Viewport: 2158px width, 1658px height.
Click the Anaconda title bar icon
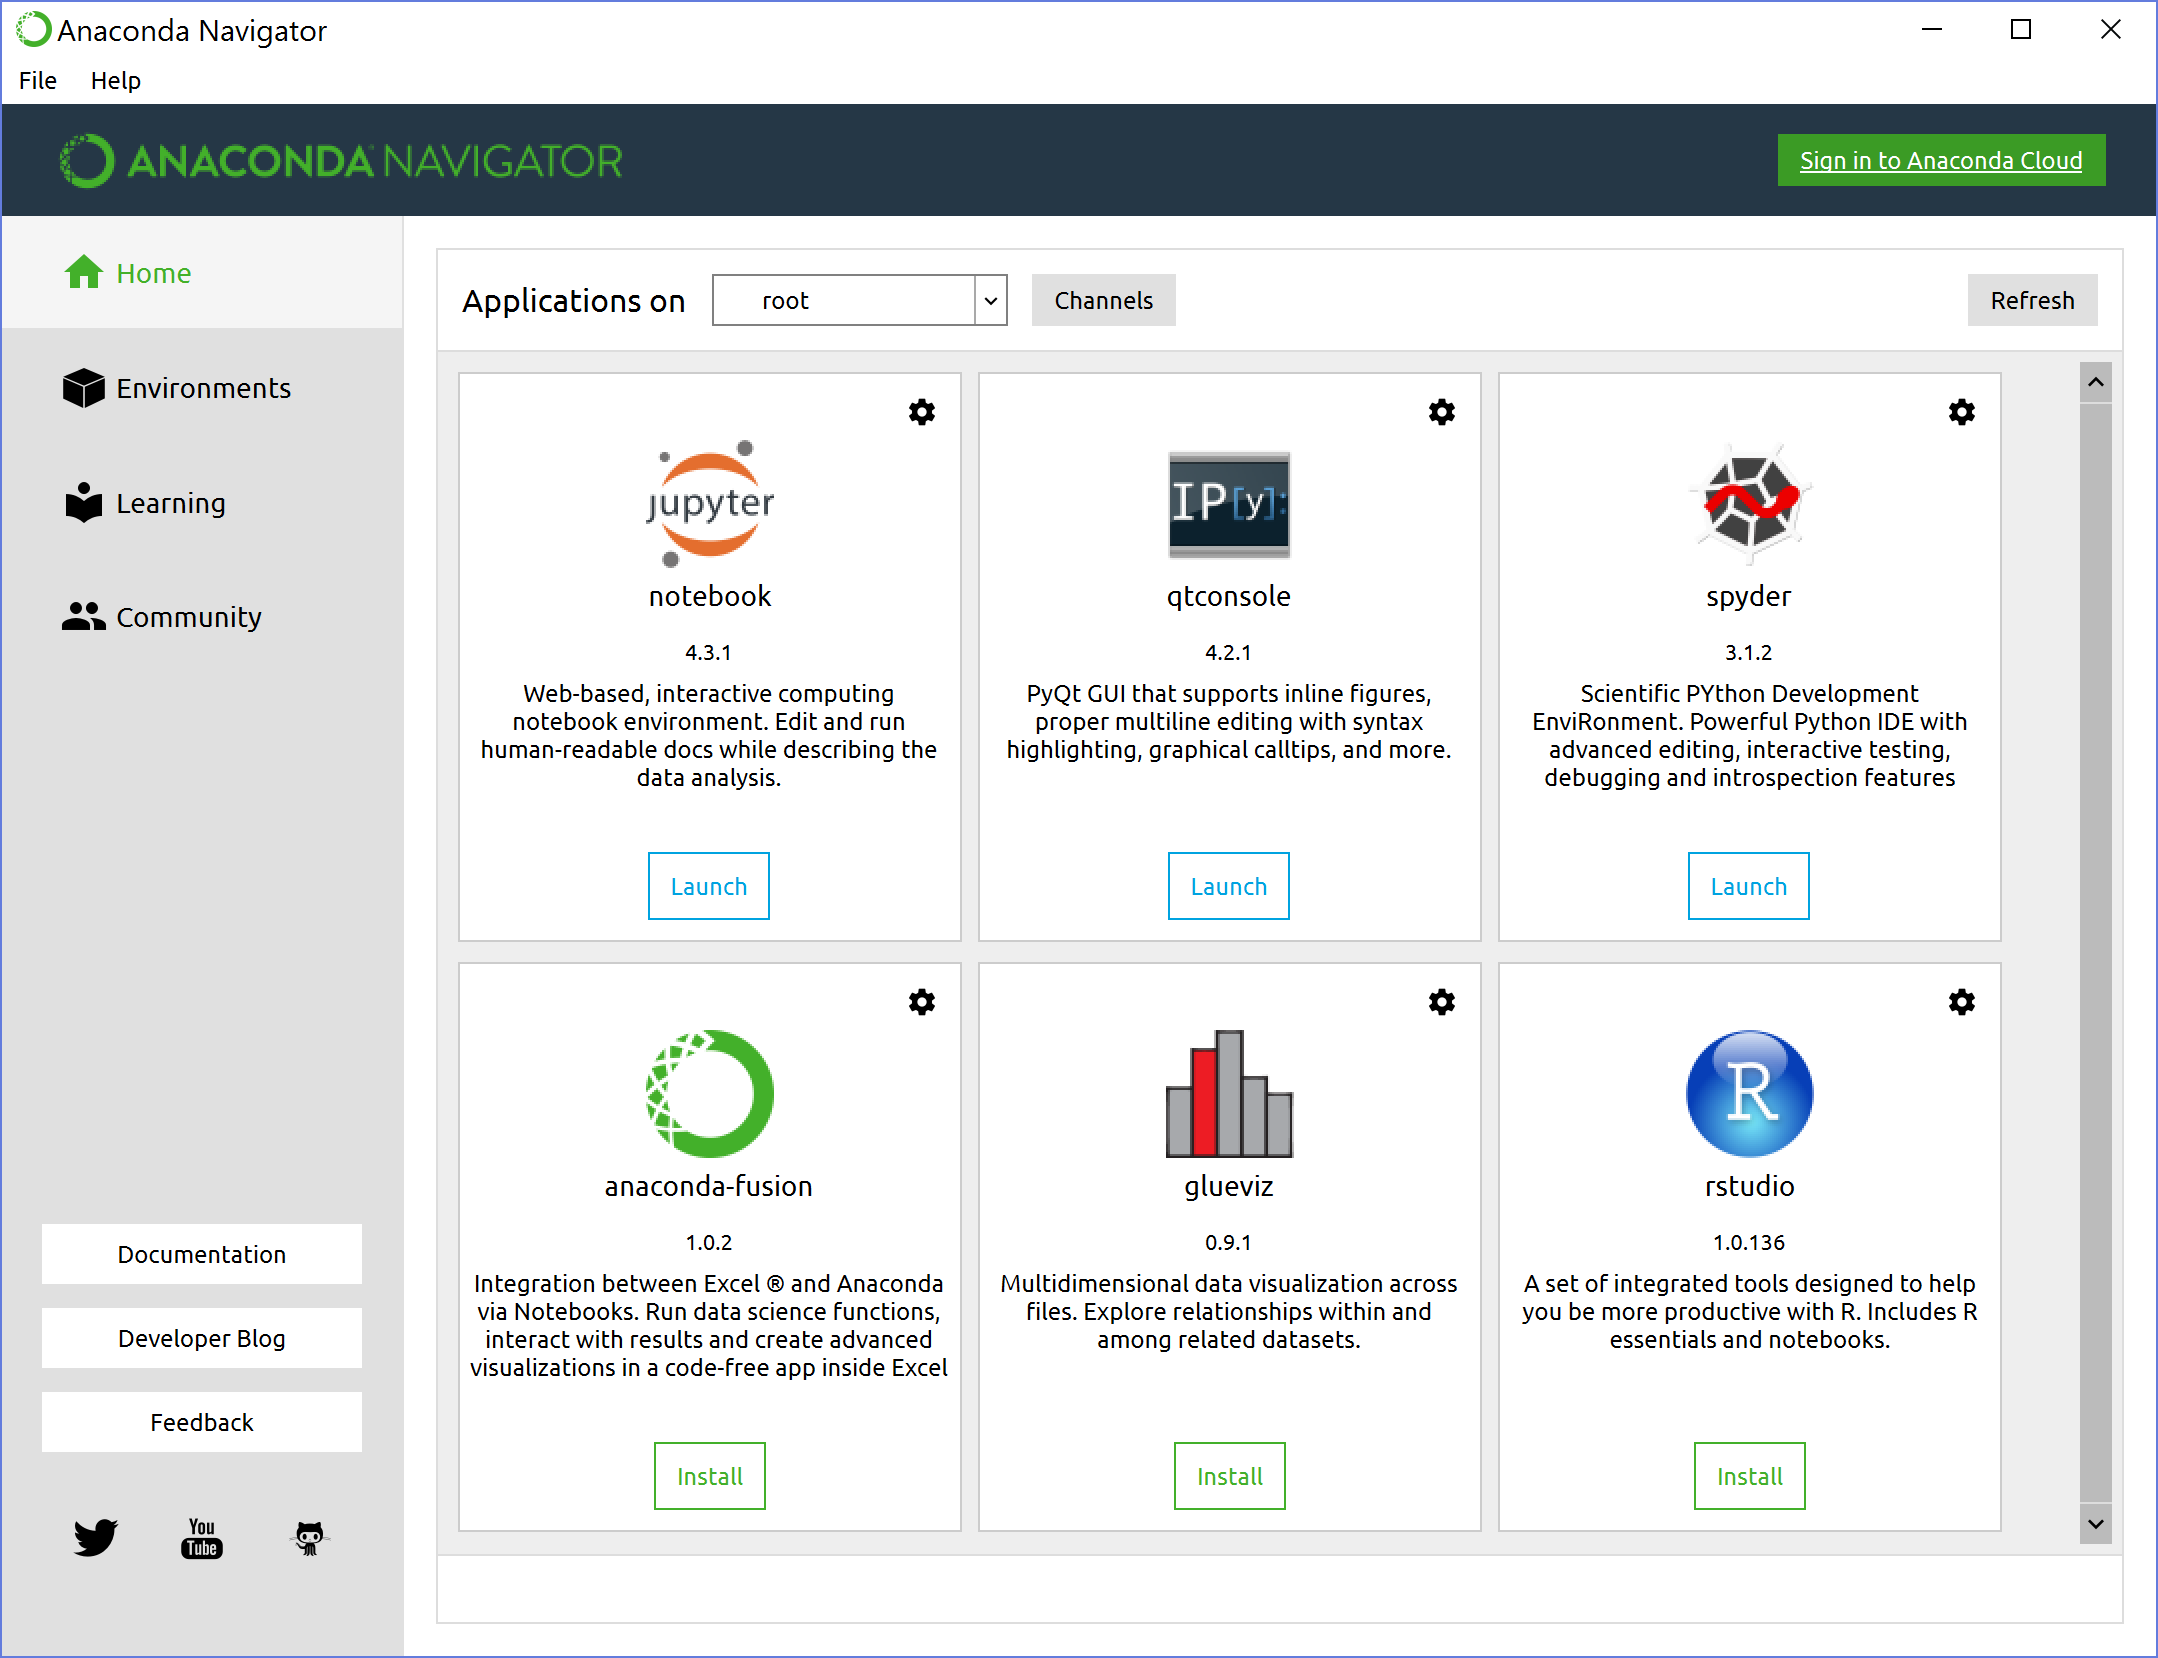click(x=33, y=30)
